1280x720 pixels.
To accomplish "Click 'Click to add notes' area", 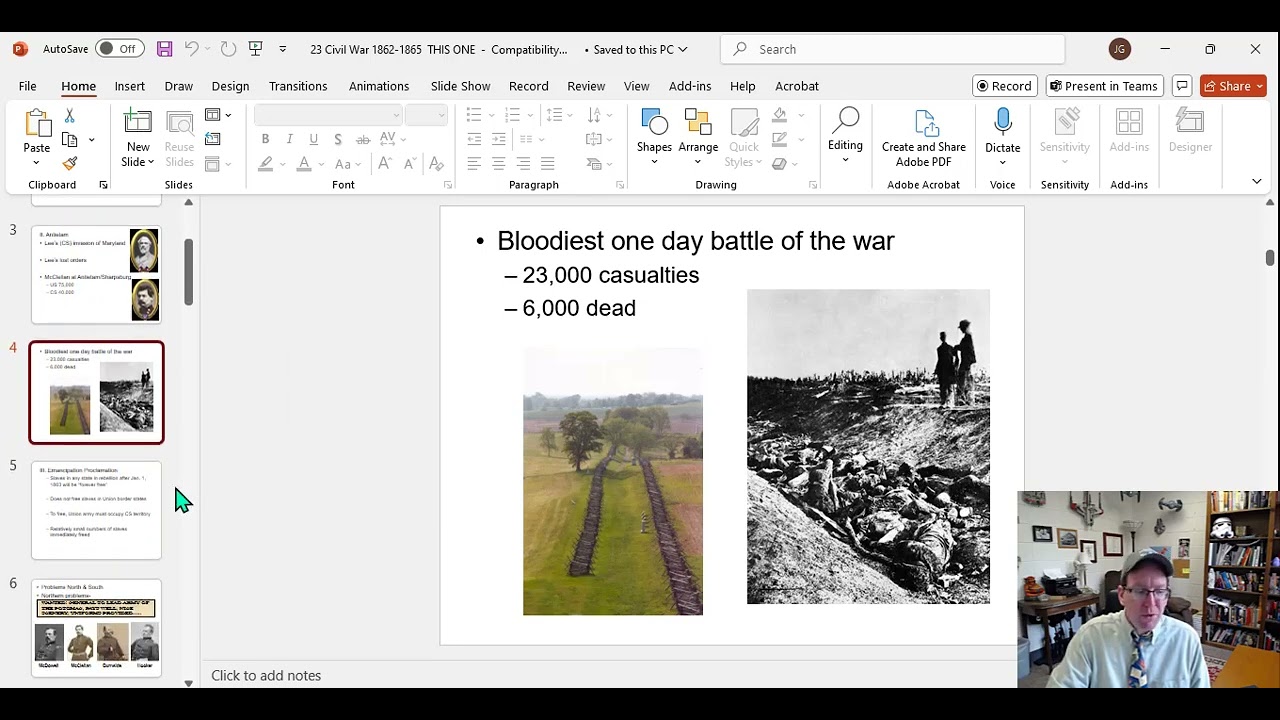I will [266, 675].
